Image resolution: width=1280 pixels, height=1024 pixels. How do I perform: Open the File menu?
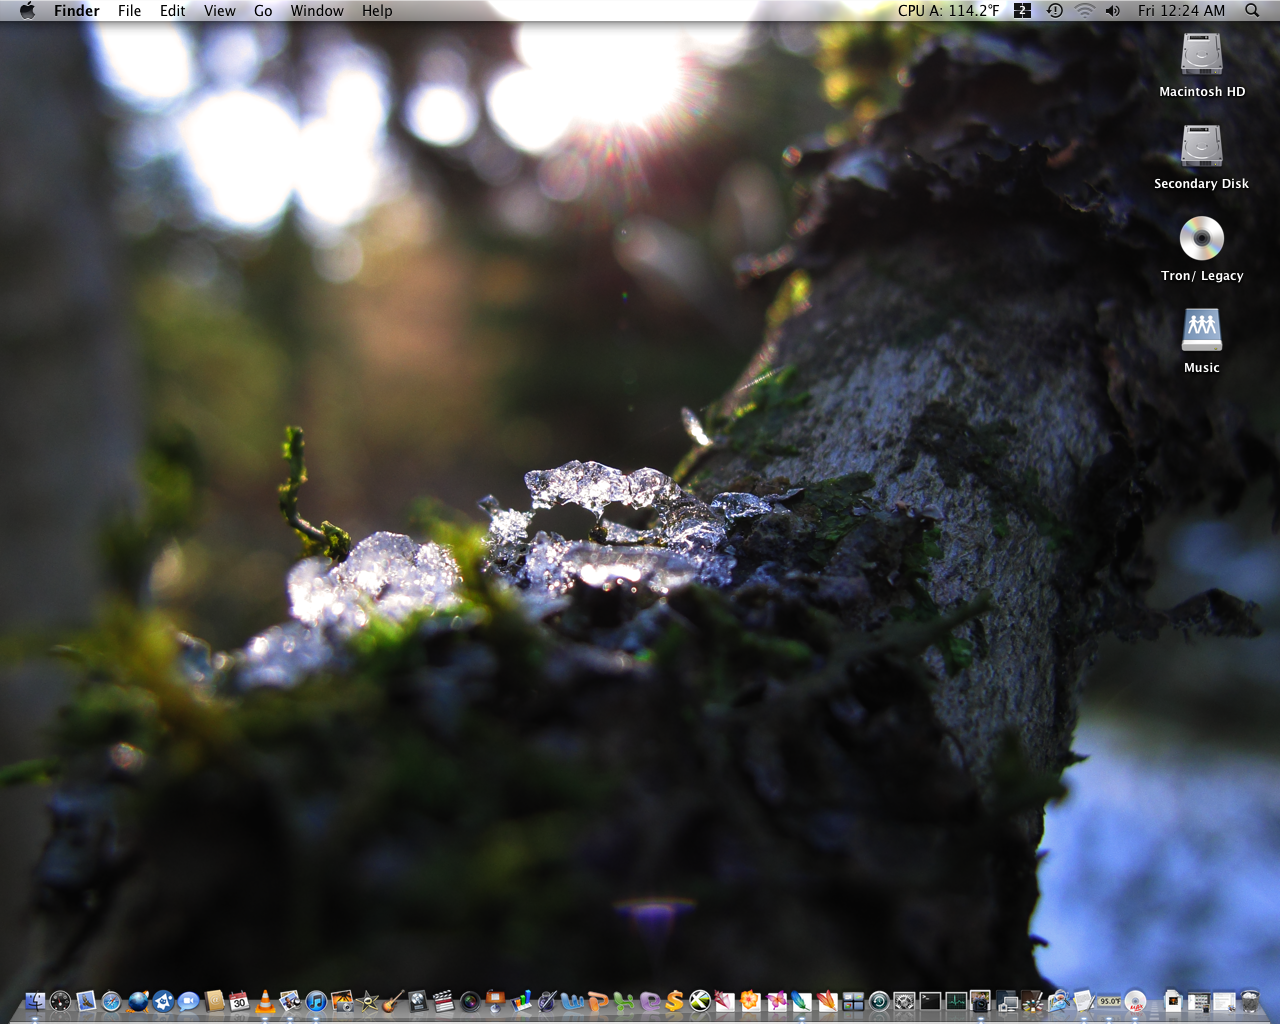click(130, 11)
